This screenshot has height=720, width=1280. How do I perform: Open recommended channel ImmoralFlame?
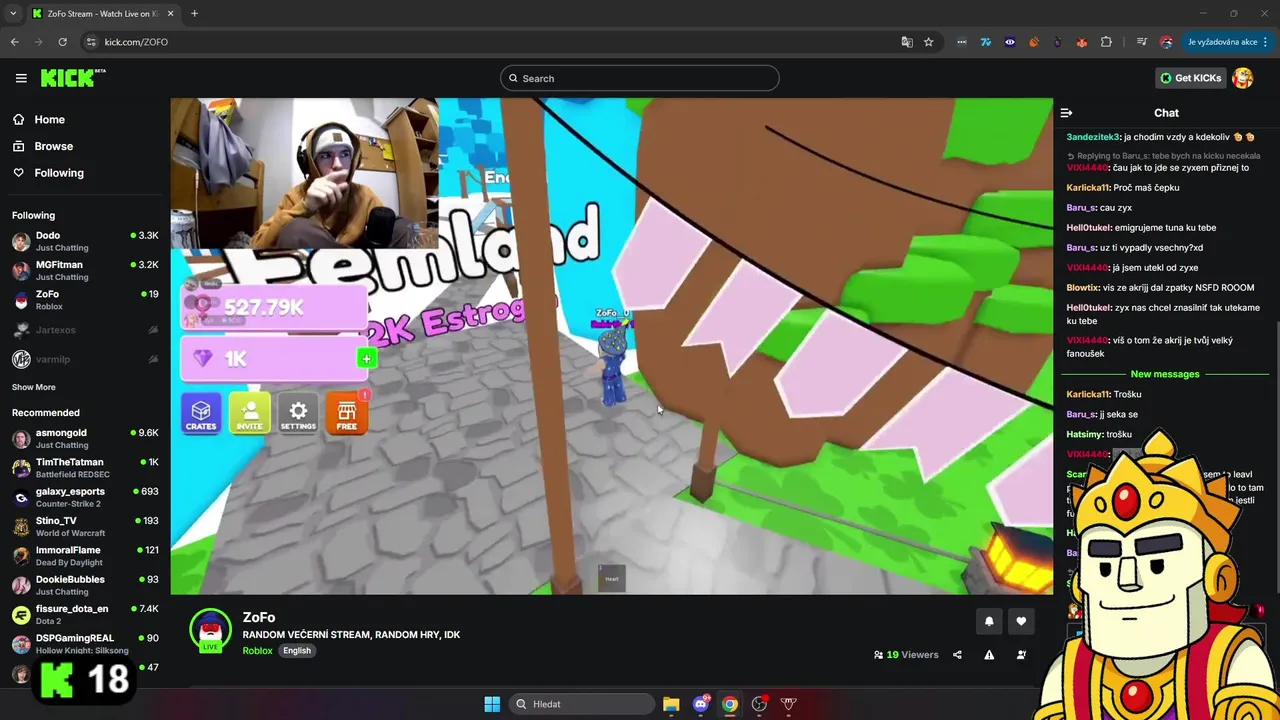pyautogui.click(x=85, y=556)
